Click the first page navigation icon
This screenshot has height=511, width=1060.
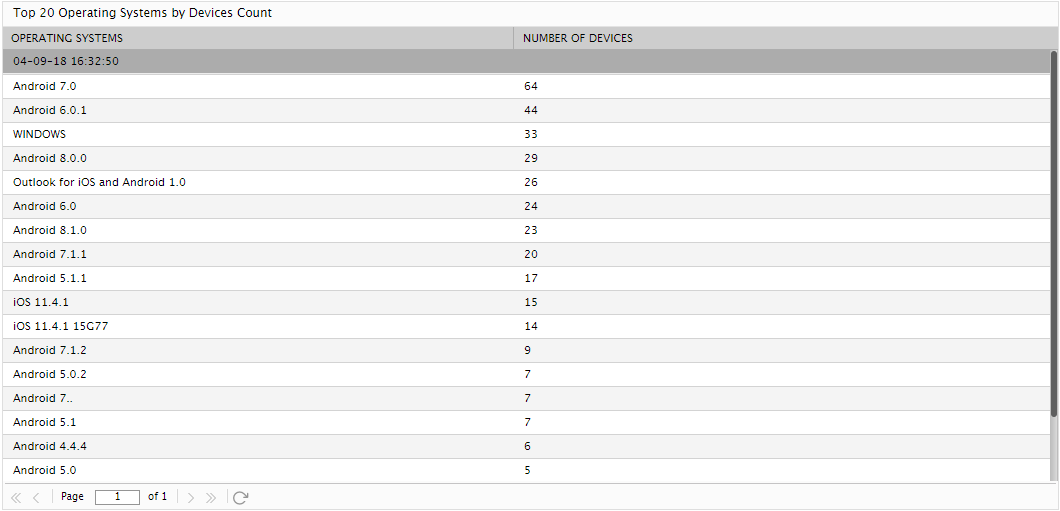pyautogui.click(x=16, y=497)
